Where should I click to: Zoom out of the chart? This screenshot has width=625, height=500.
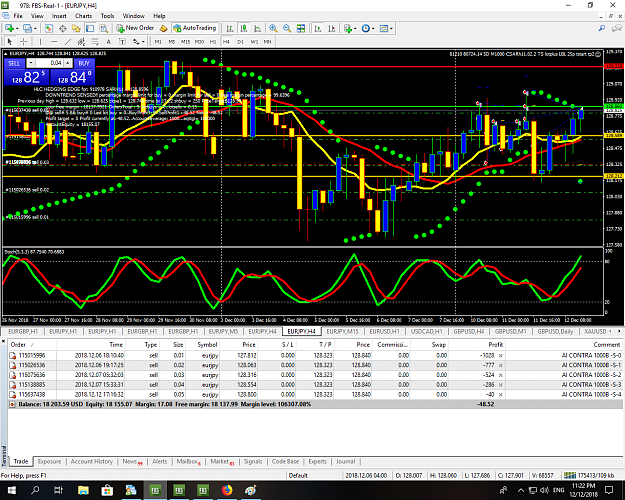click(x=287, y=28)
